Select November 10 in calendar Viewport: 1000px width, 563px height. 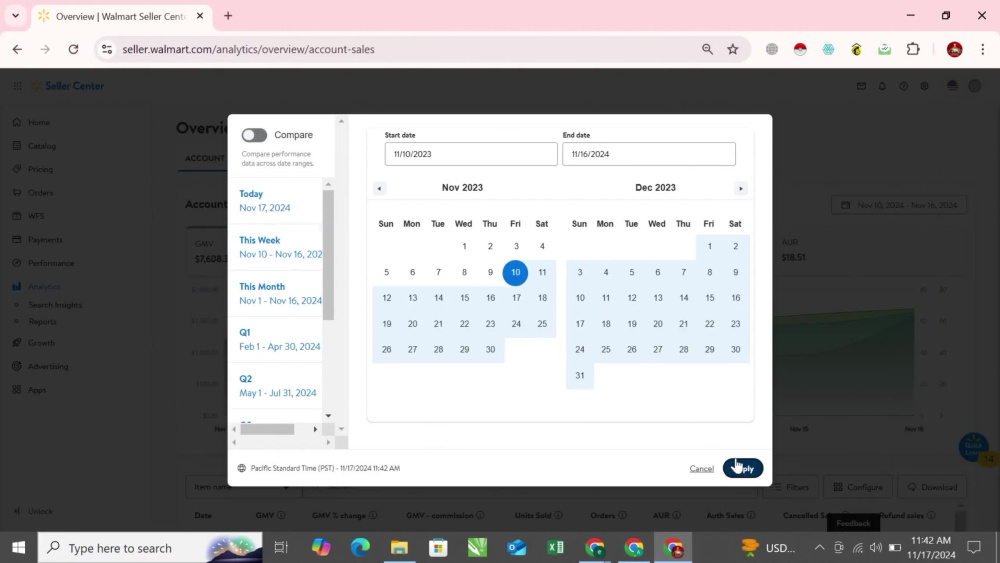click(x=515, y=272)
